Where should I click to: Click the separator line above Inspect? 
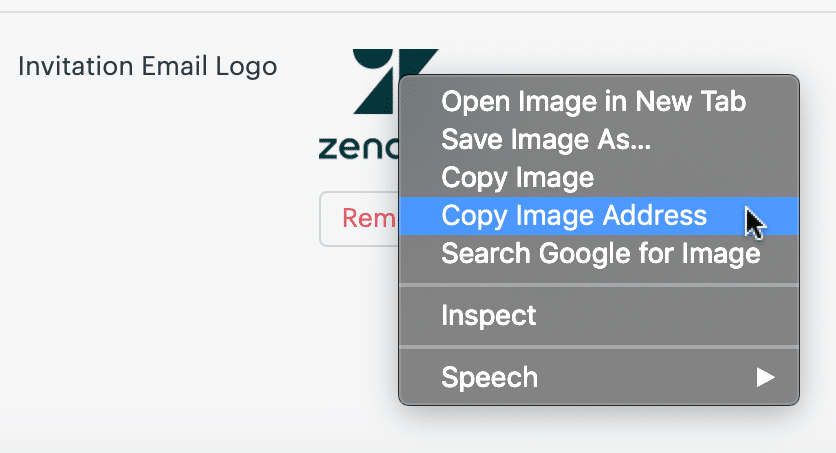click(598, 285)
